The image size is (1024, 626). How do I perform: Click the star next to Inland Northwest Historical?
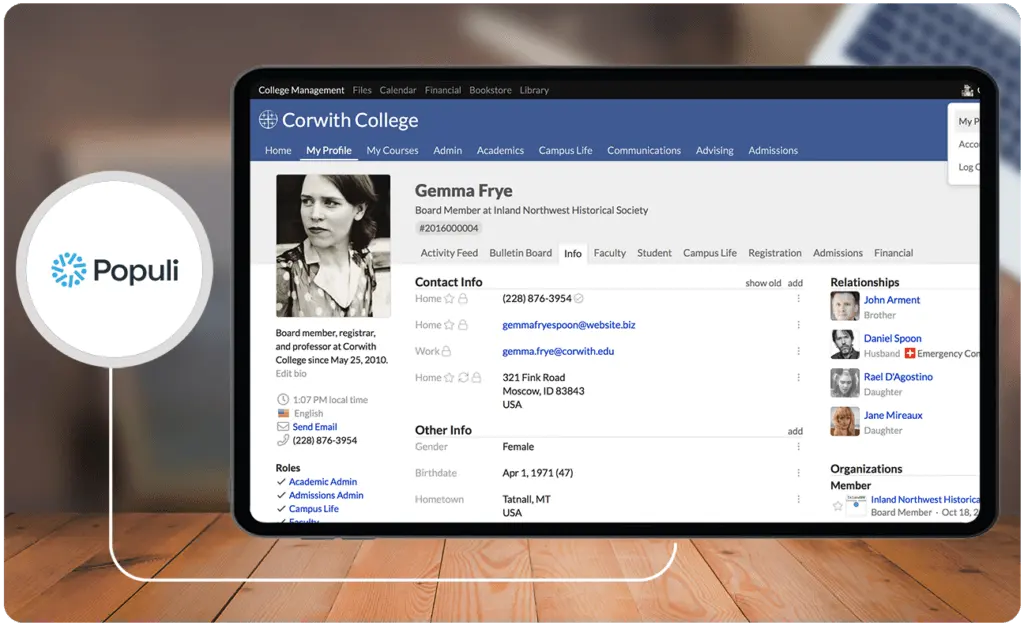pyautogui.click(x=838, y=506)
